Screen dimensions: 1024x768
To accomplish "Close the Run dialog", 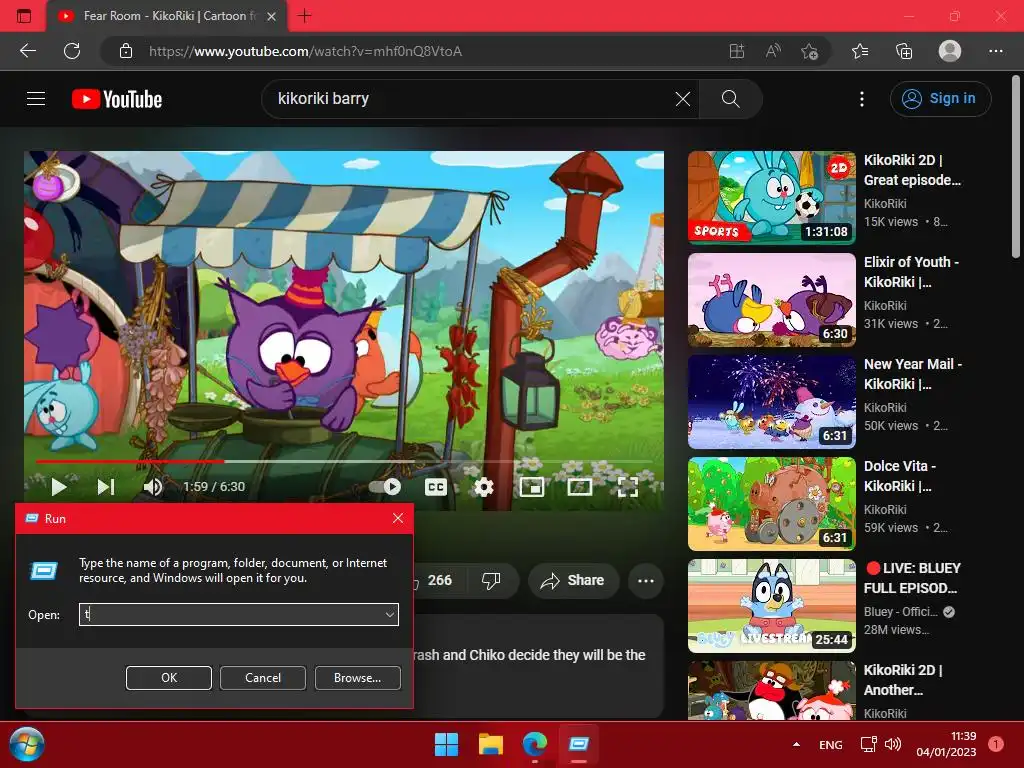I will coord(398,518).
